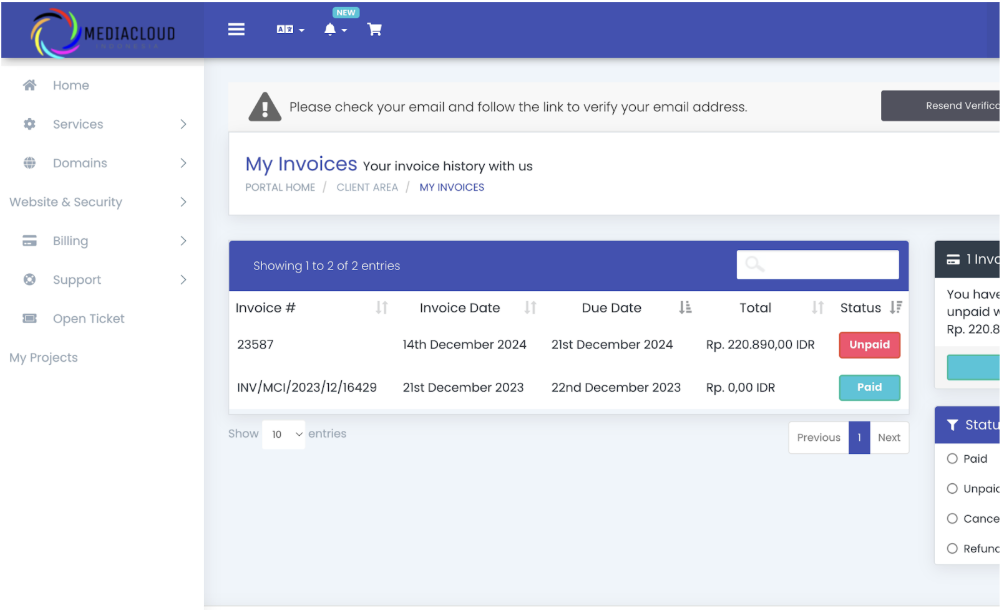Sort invoices by Due Date icon
The width and height of the screenshot is (1004, 610).
(685, 308)
